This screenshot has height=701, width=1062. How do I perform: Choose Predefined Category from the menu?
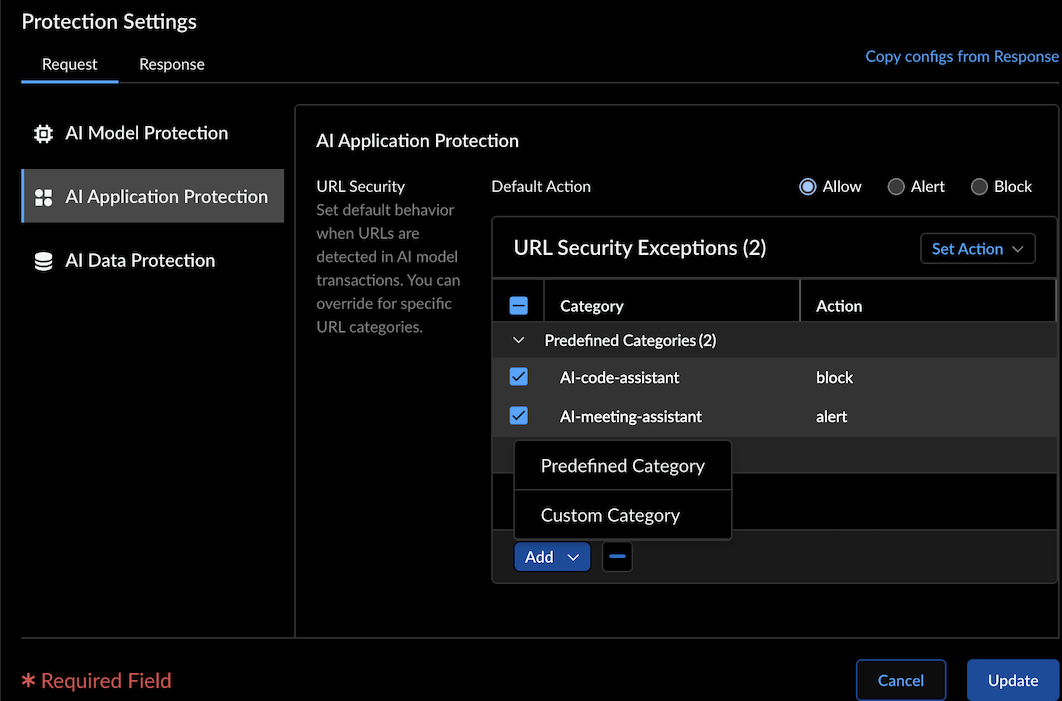click(622, 466)
